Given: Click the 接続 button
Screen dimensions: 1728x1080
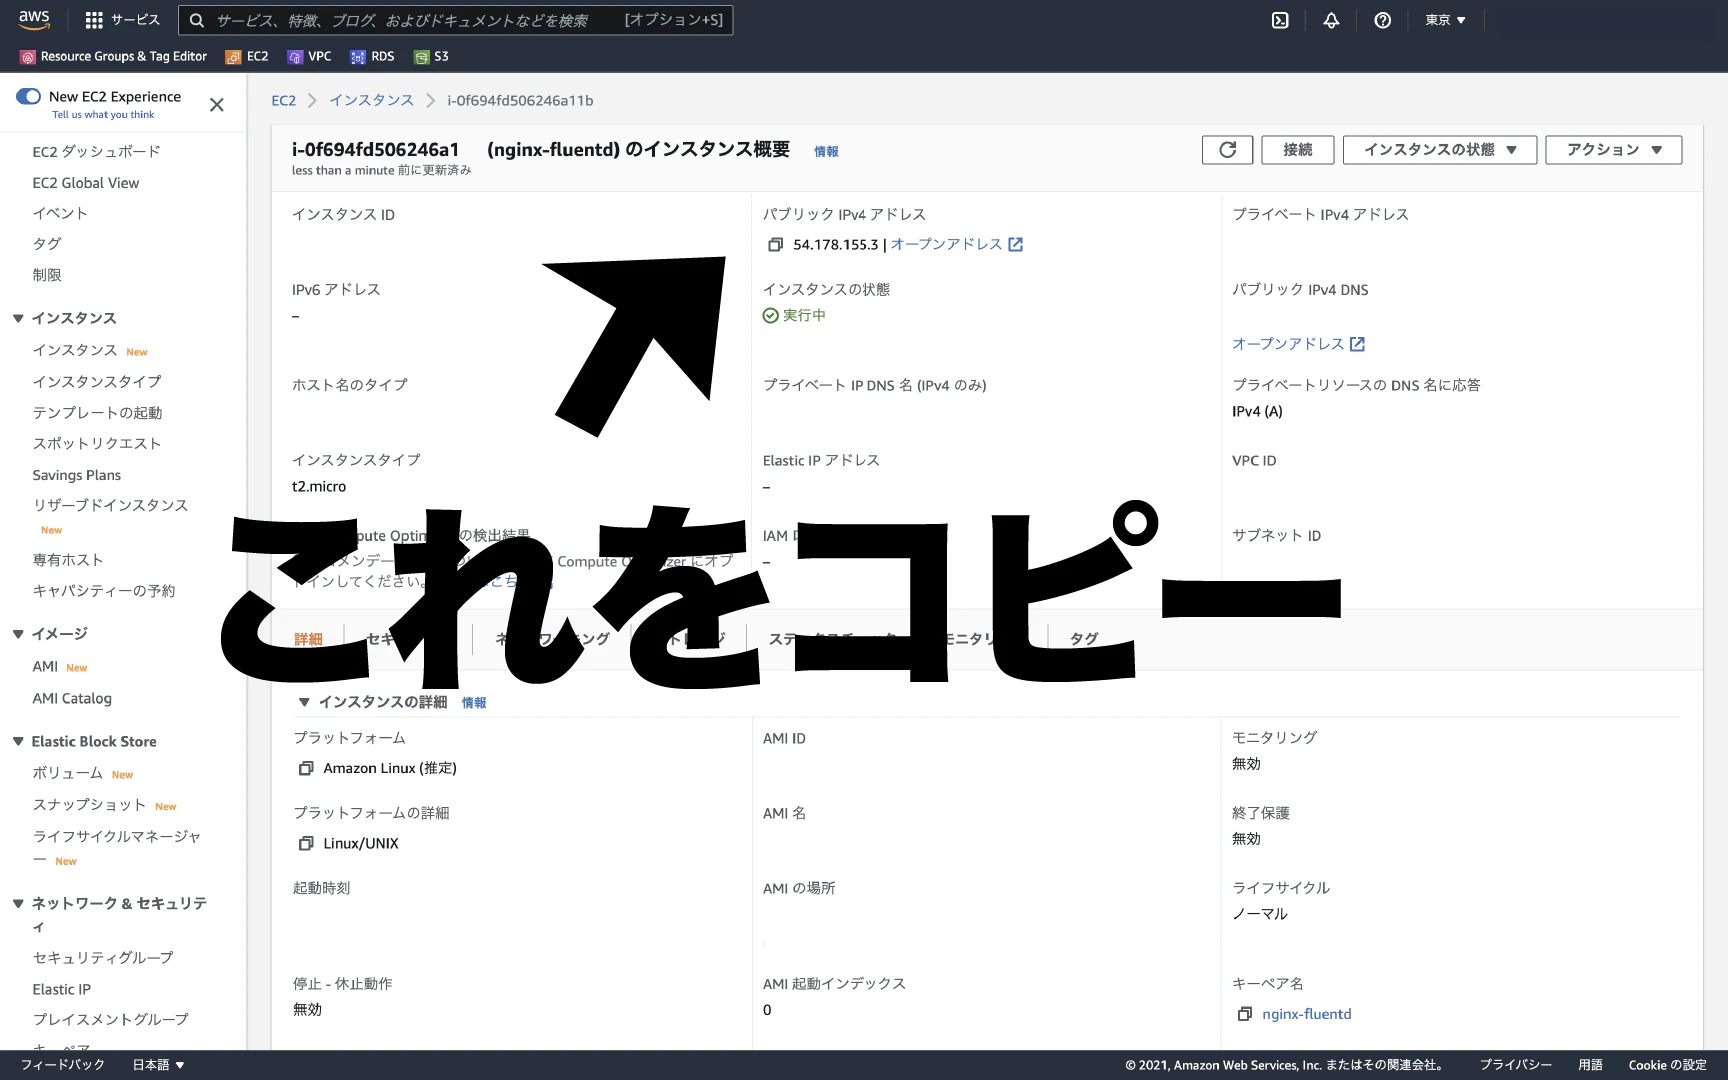Looking at the screenshot, I should [x=1298, y=150].
